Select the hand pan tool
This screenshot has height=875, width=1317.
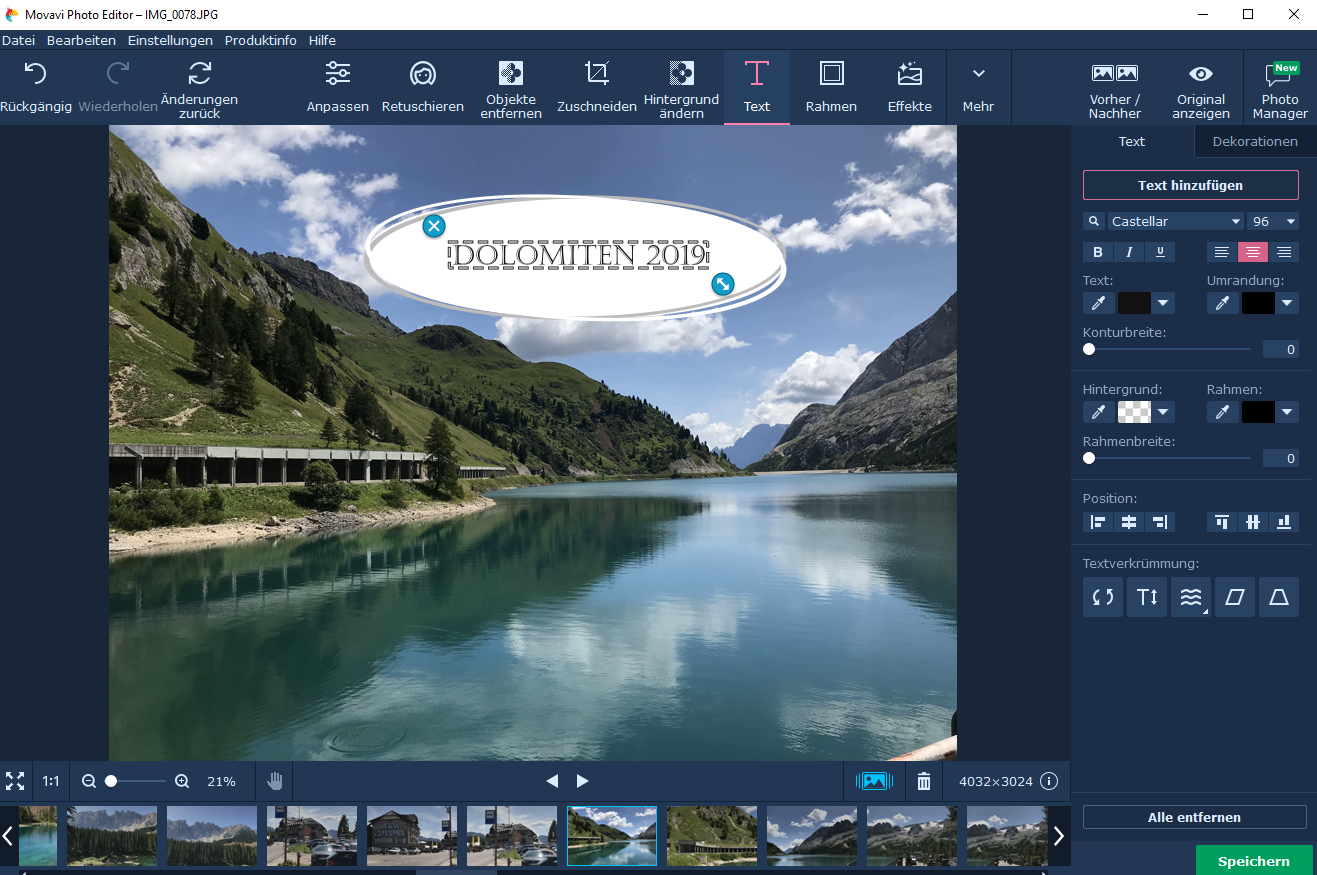coord(275,781)
